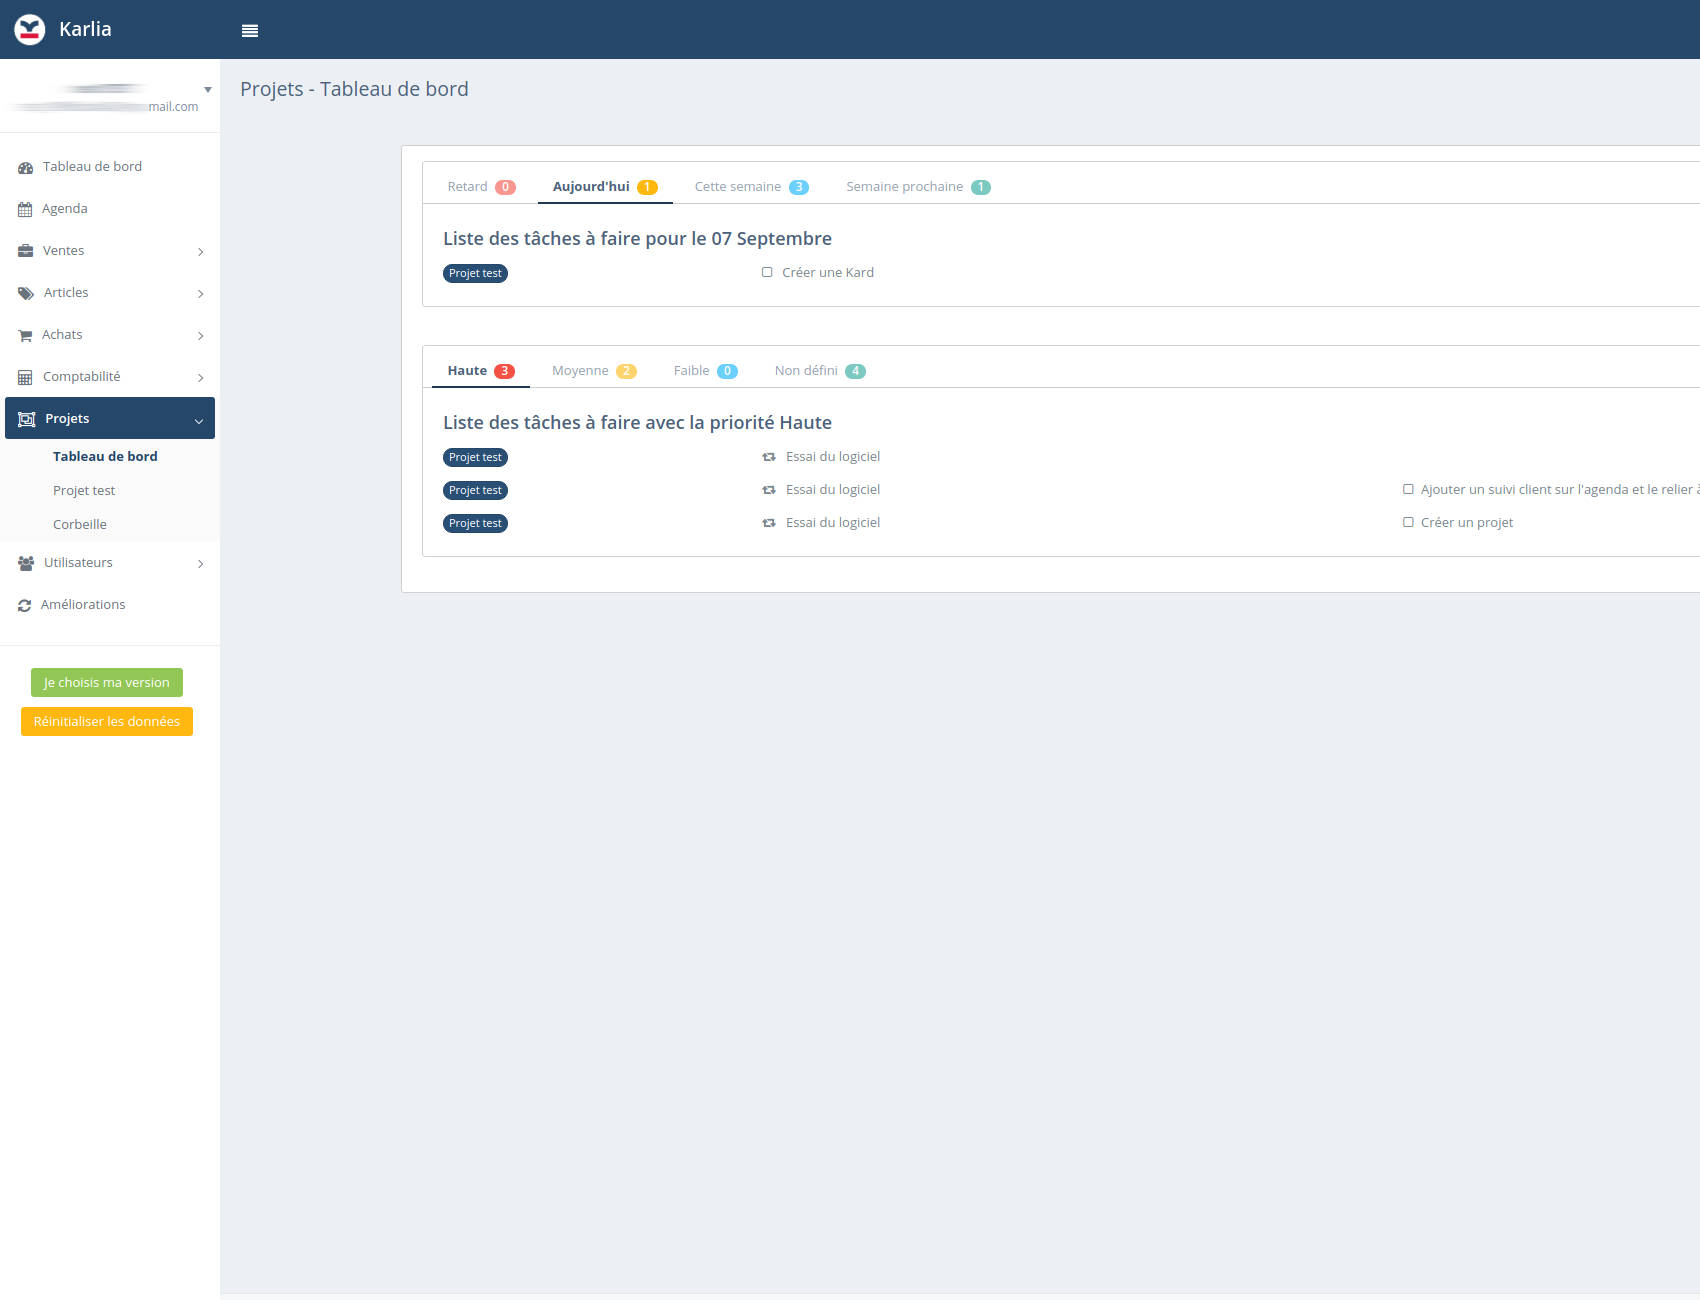Click the Projets icon in sidebar
1700x1300 pixels.
coord(27,419)
